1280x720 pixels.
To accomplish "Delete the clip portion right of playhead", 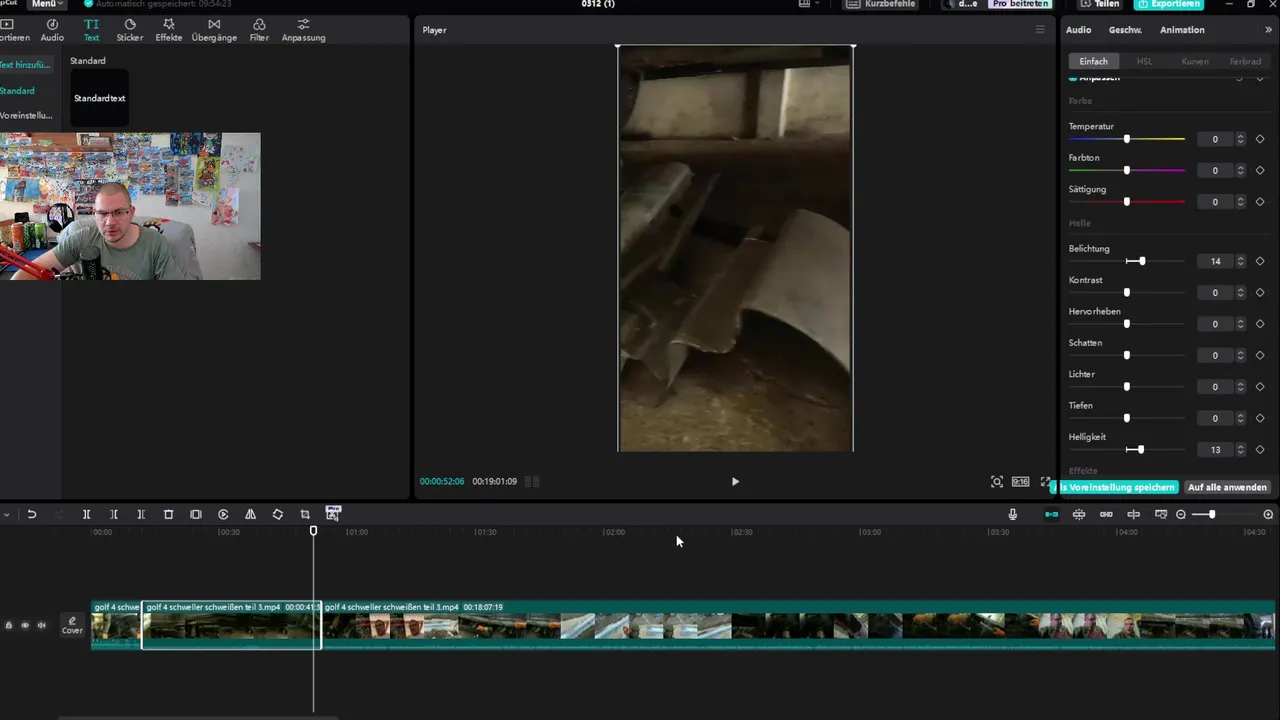I will coord(141,514).
